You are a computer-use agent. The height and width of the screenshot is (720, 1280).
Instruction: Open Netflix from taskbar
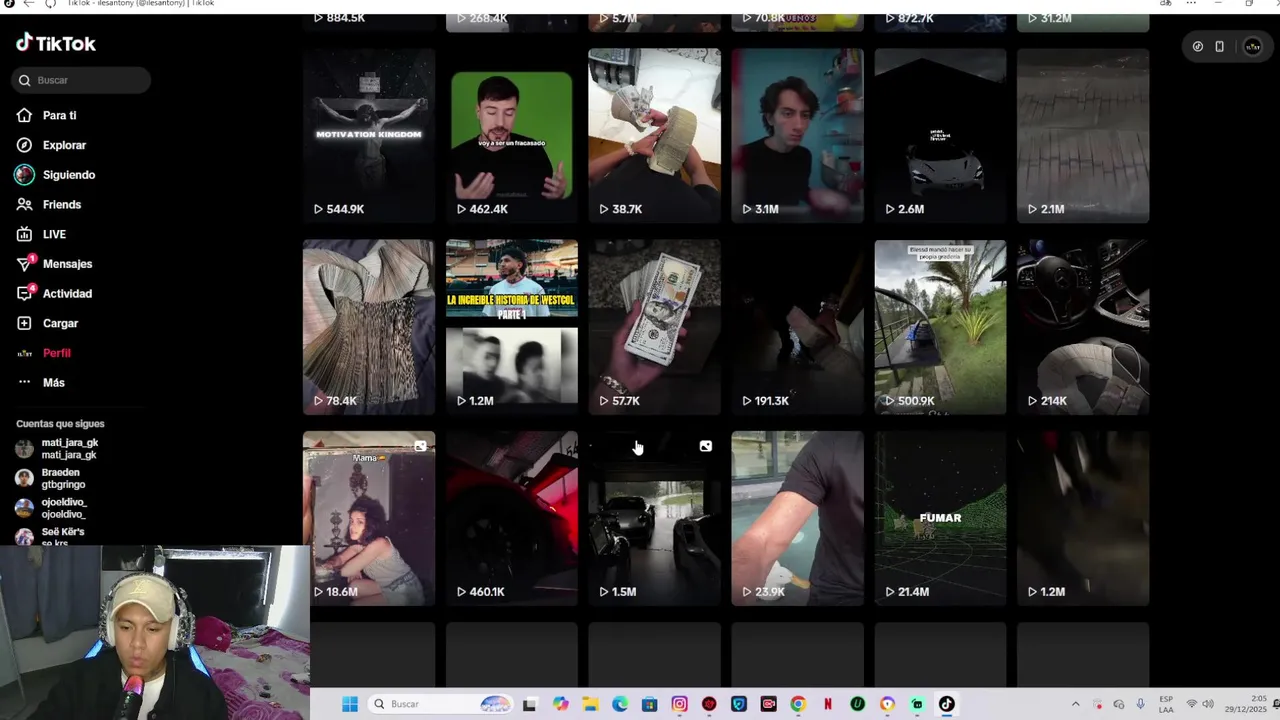click(828, 704)
